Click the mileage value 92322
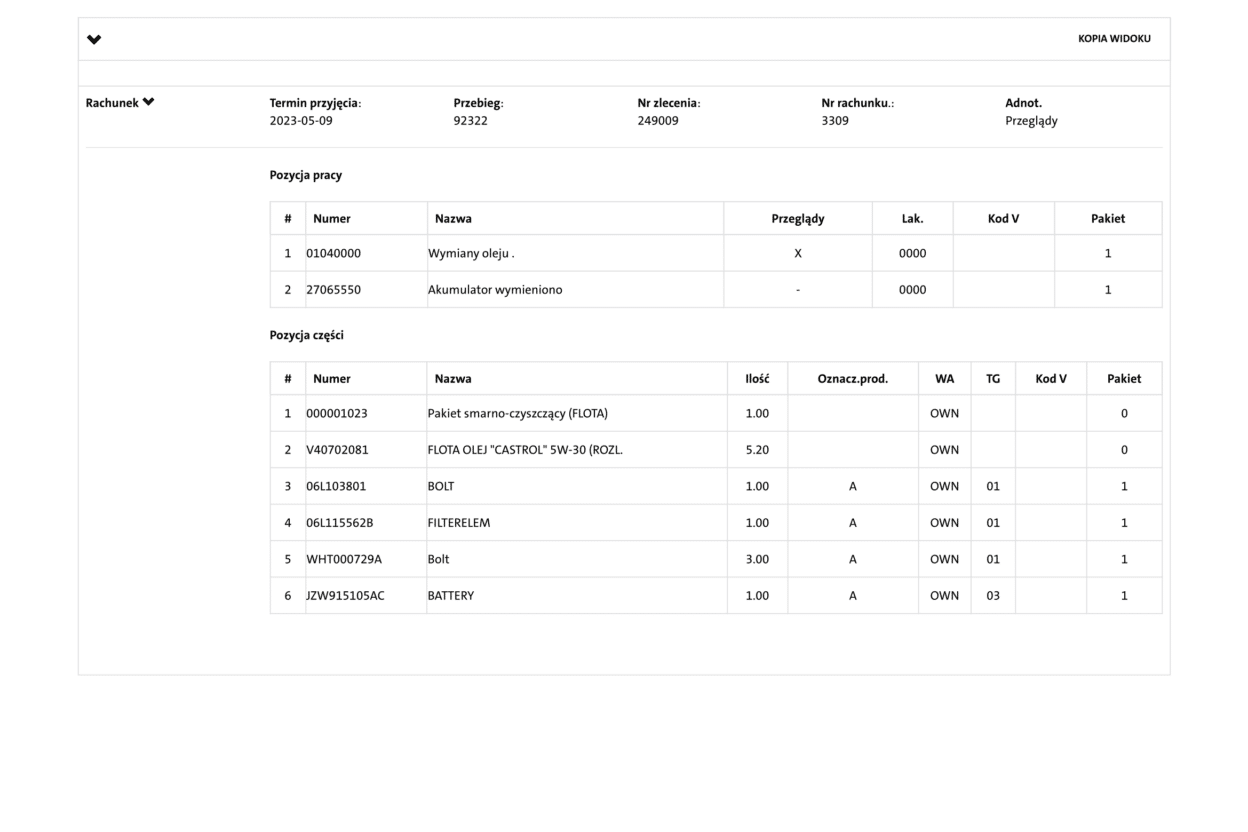The width and height of the screenshot is (1248, 832). coord(470,121)
